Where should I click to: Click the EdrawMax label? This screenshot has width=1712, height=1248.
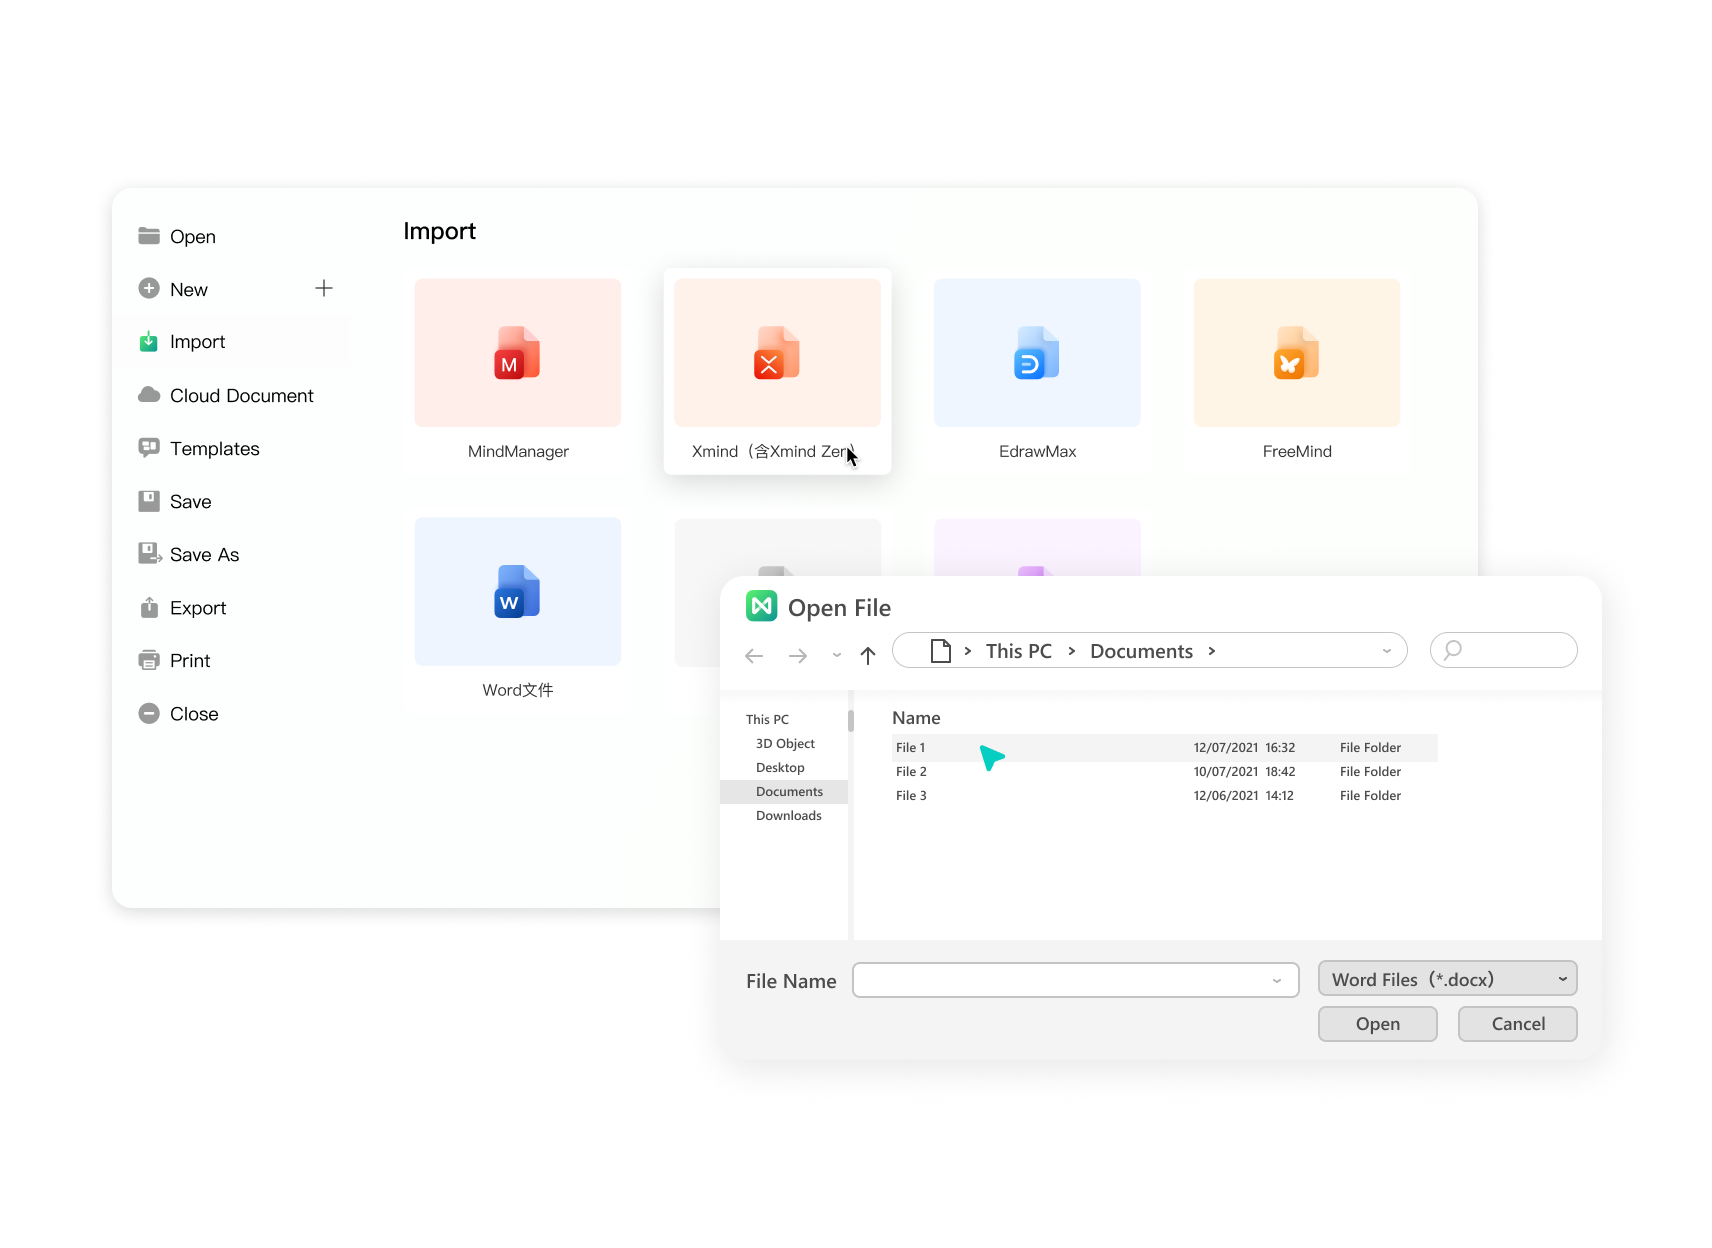click(x=1037, y=452)
